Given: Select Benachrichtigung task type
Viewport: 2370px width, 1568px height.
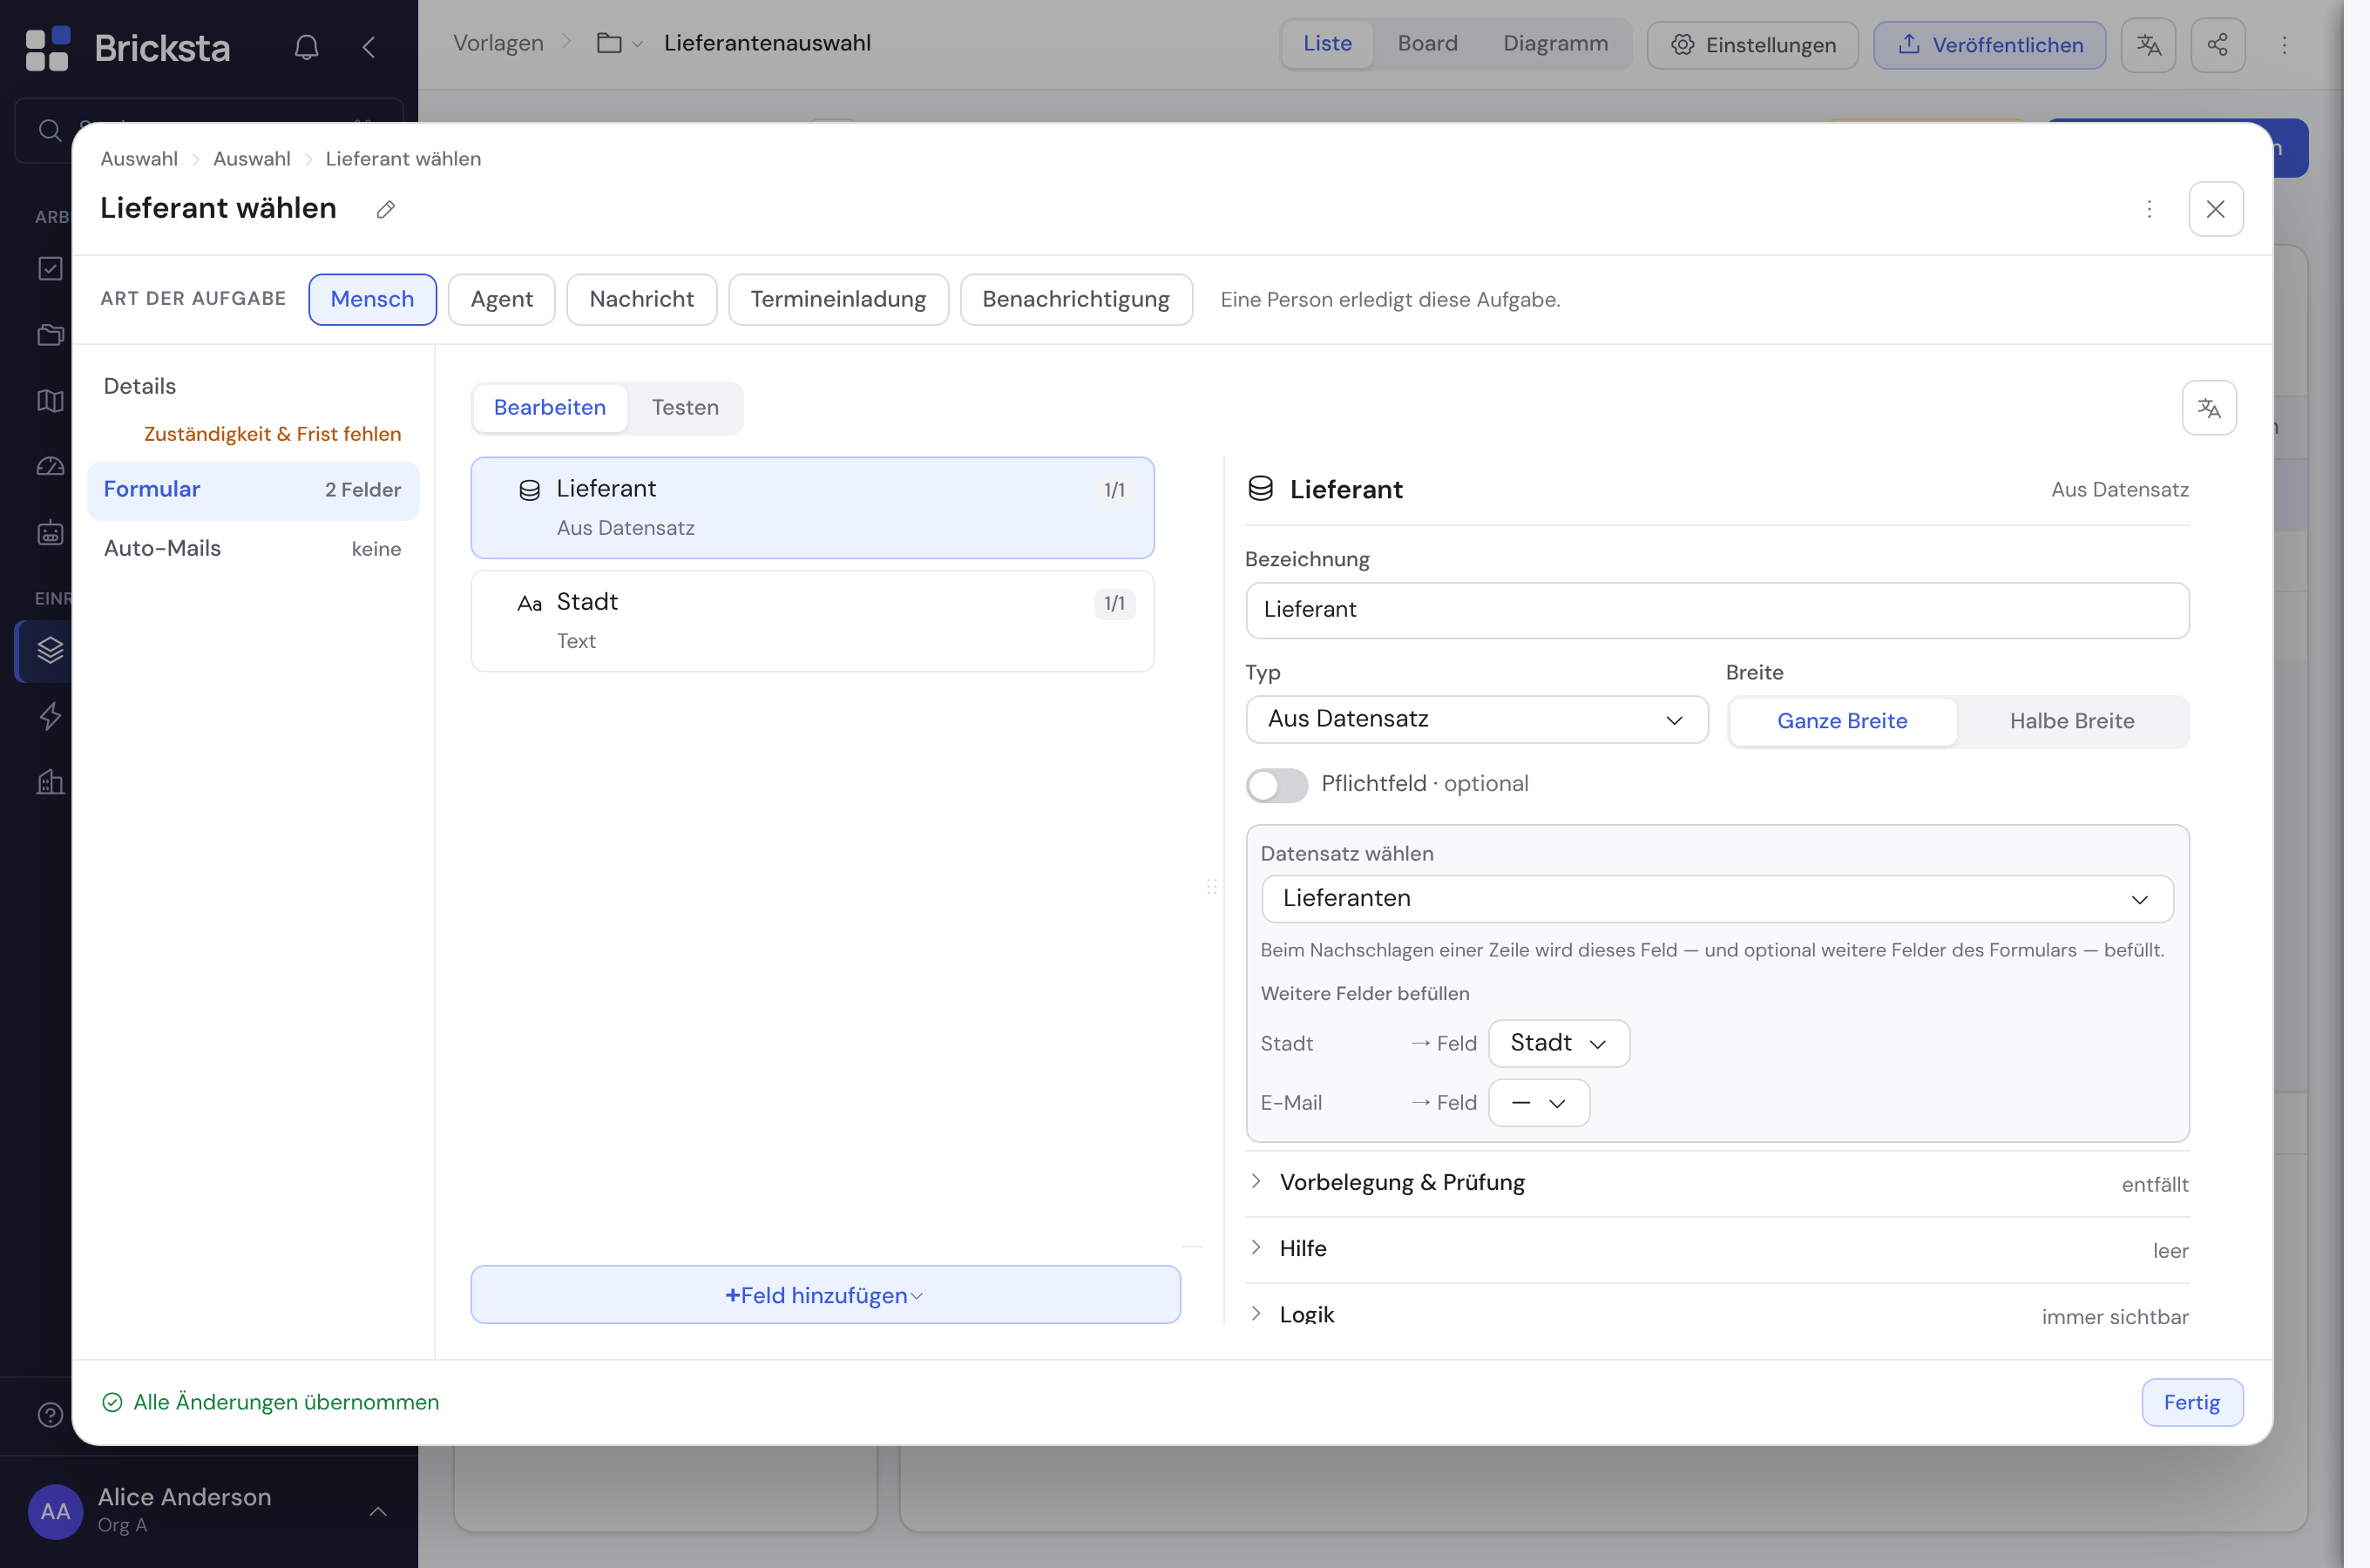Looking at the screenshot, I should point(1076,299).
